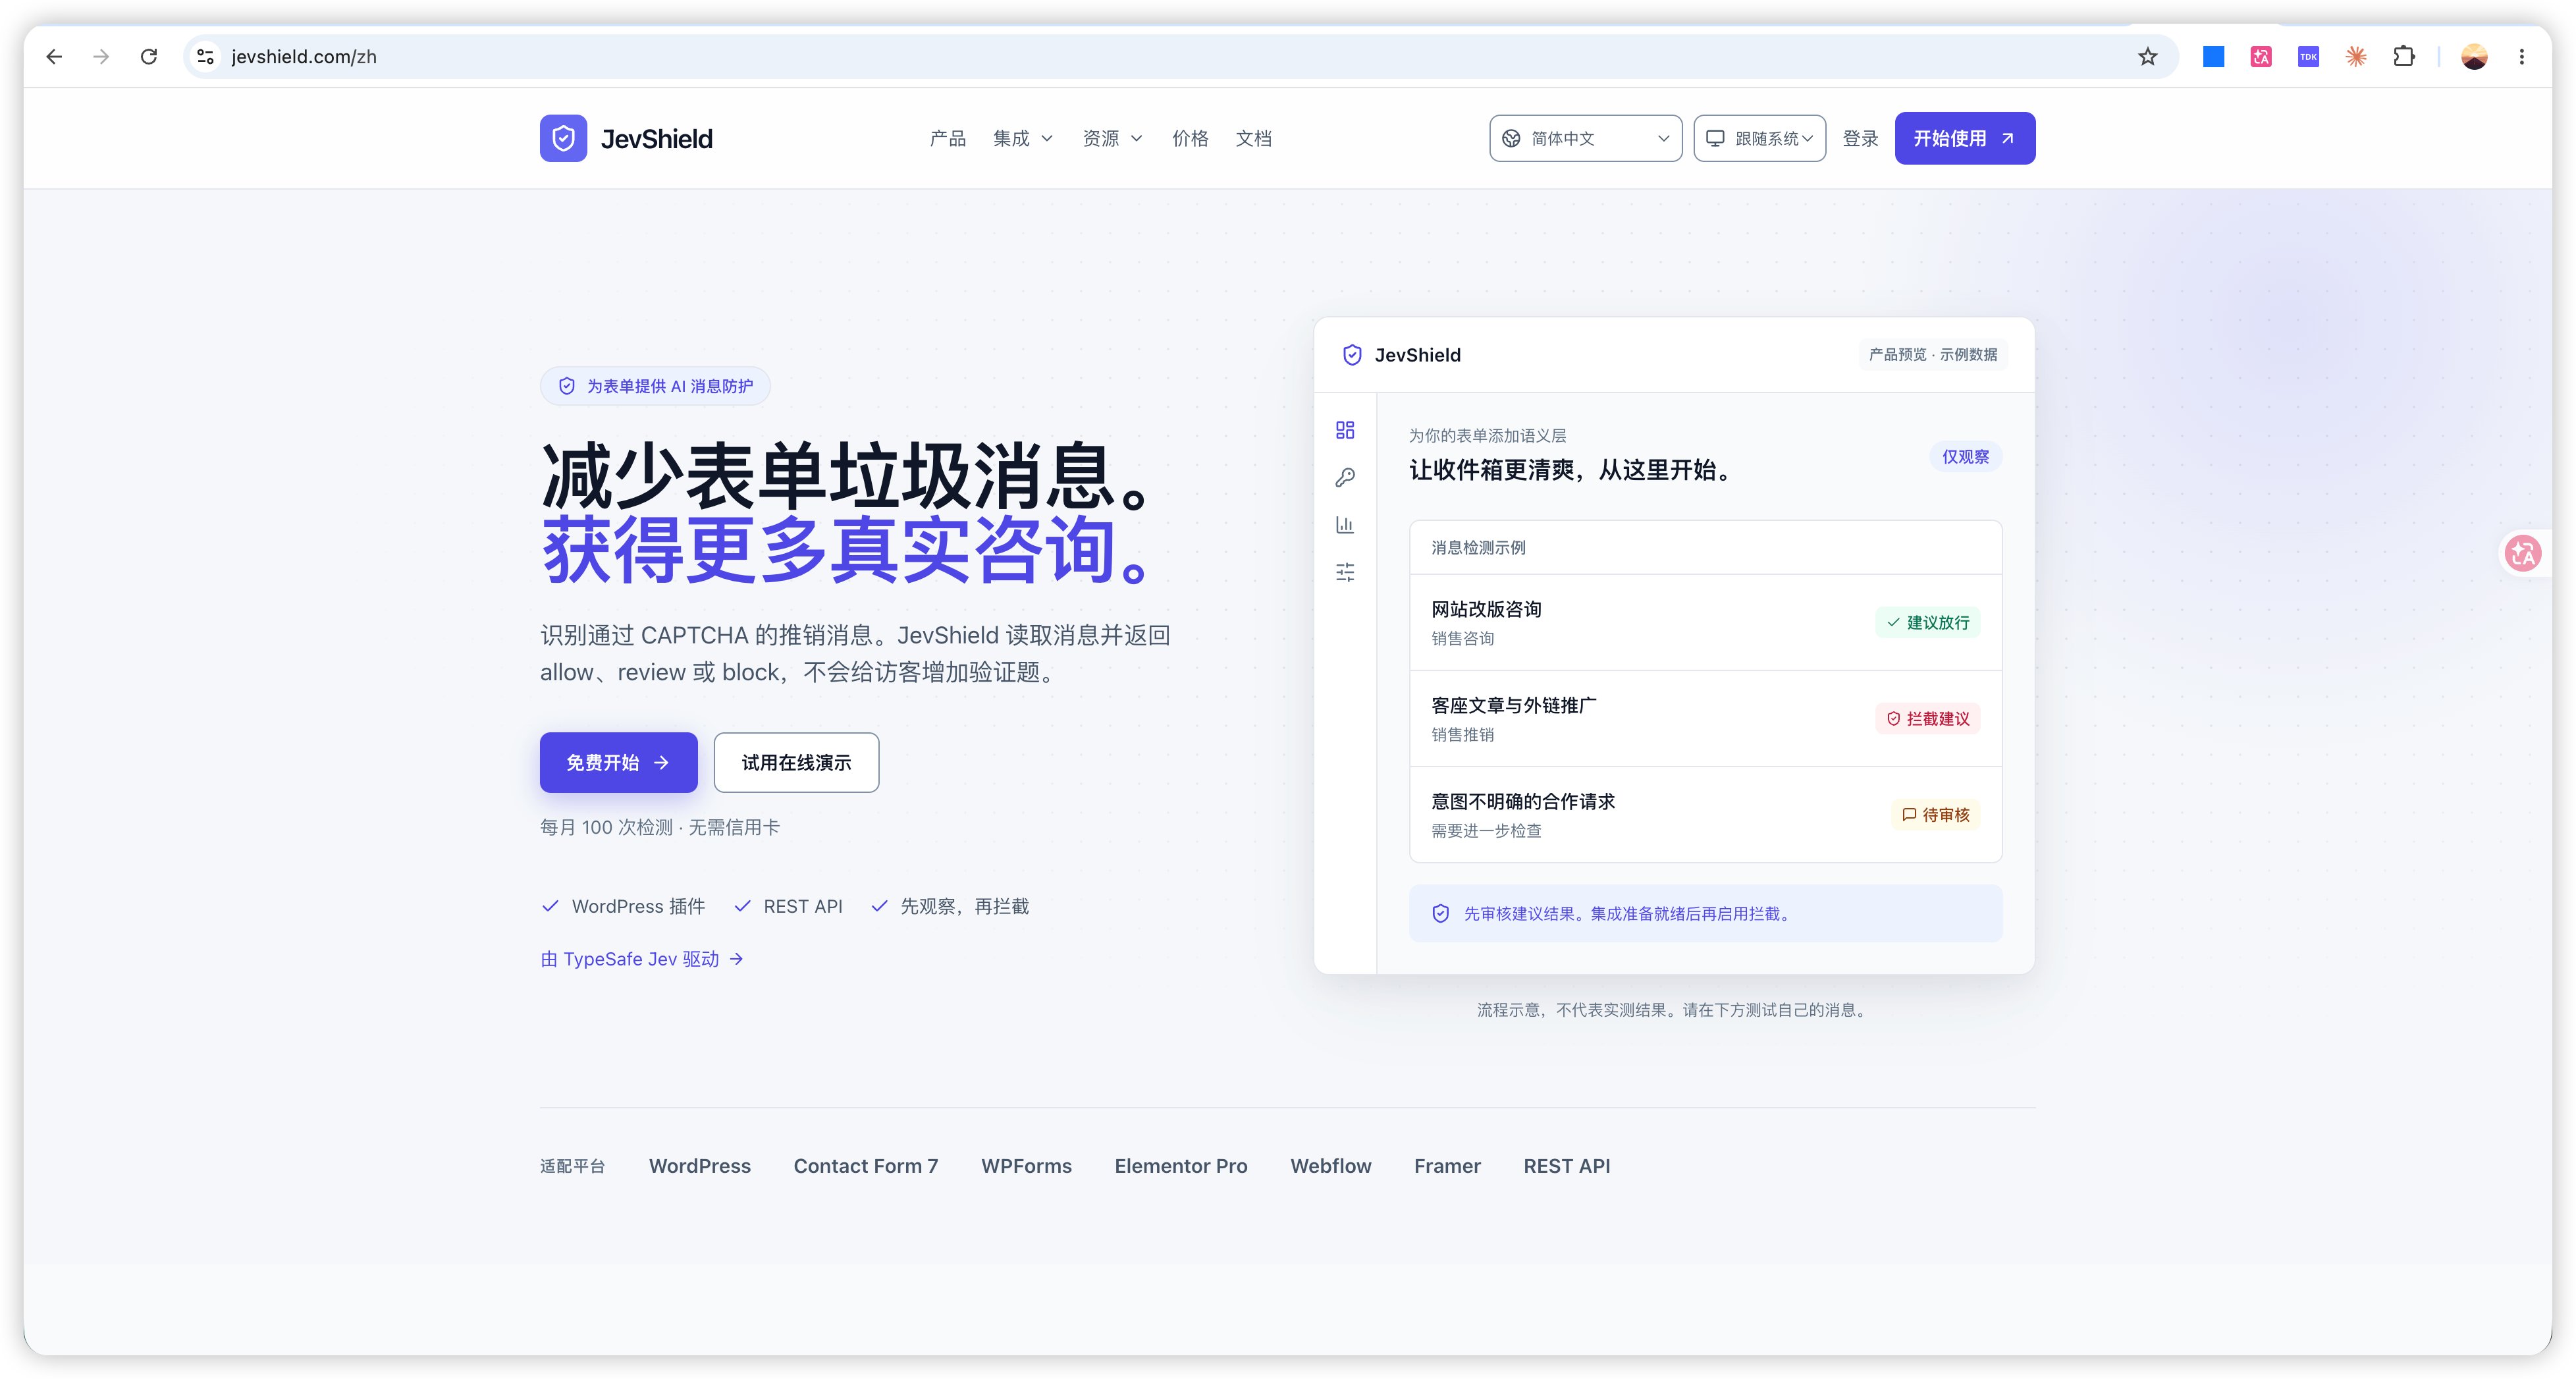Bookmark this page with the star icon
The height and width of the screenshot is (1379, 2576).
(2148, 57)
